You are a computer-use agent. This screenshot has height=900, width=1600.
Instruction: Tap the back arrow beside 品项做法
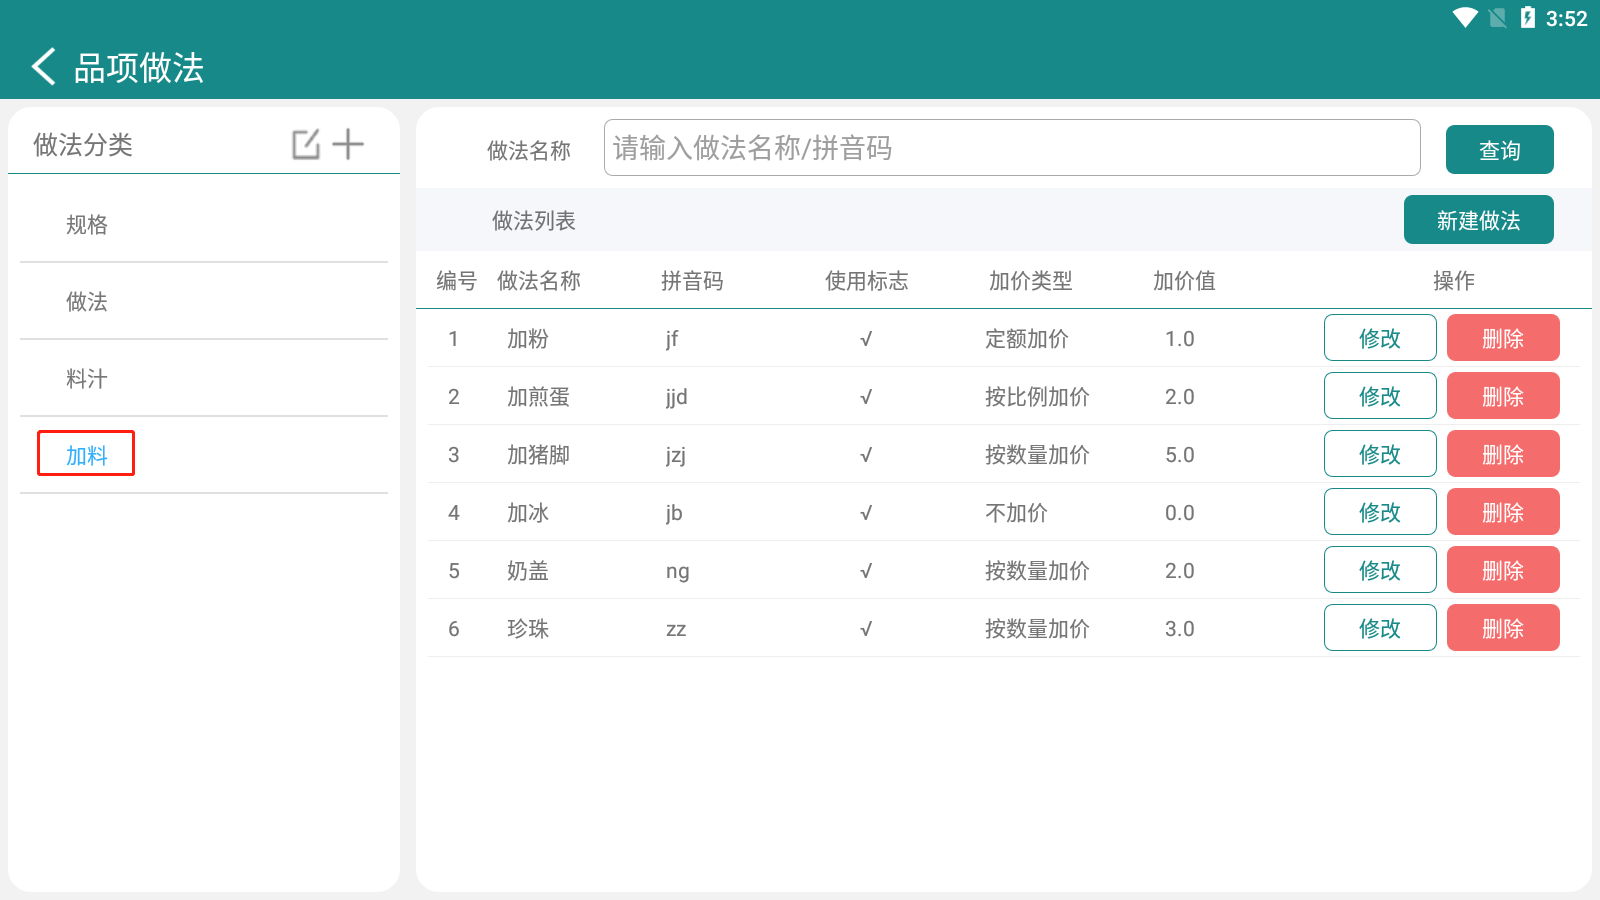coord(44,67)
